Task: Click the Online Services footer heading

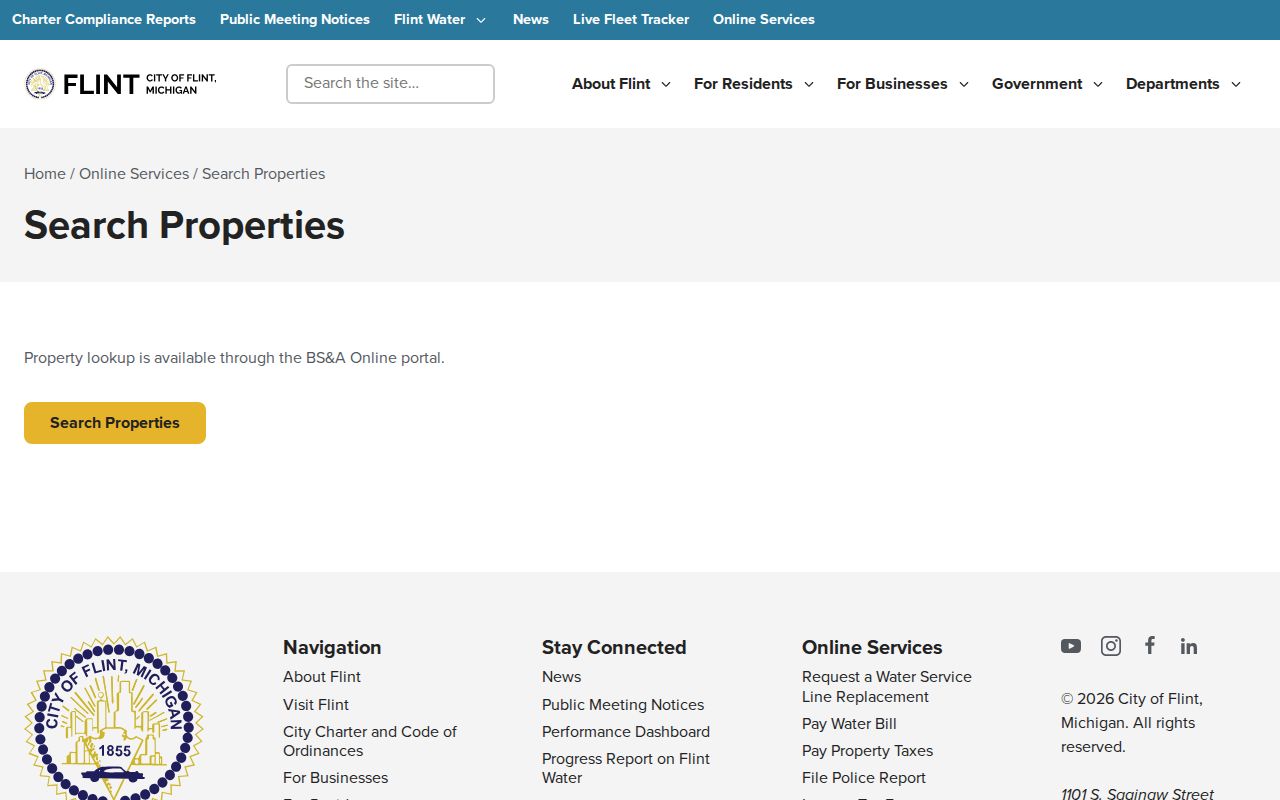Action: (872, 647)
